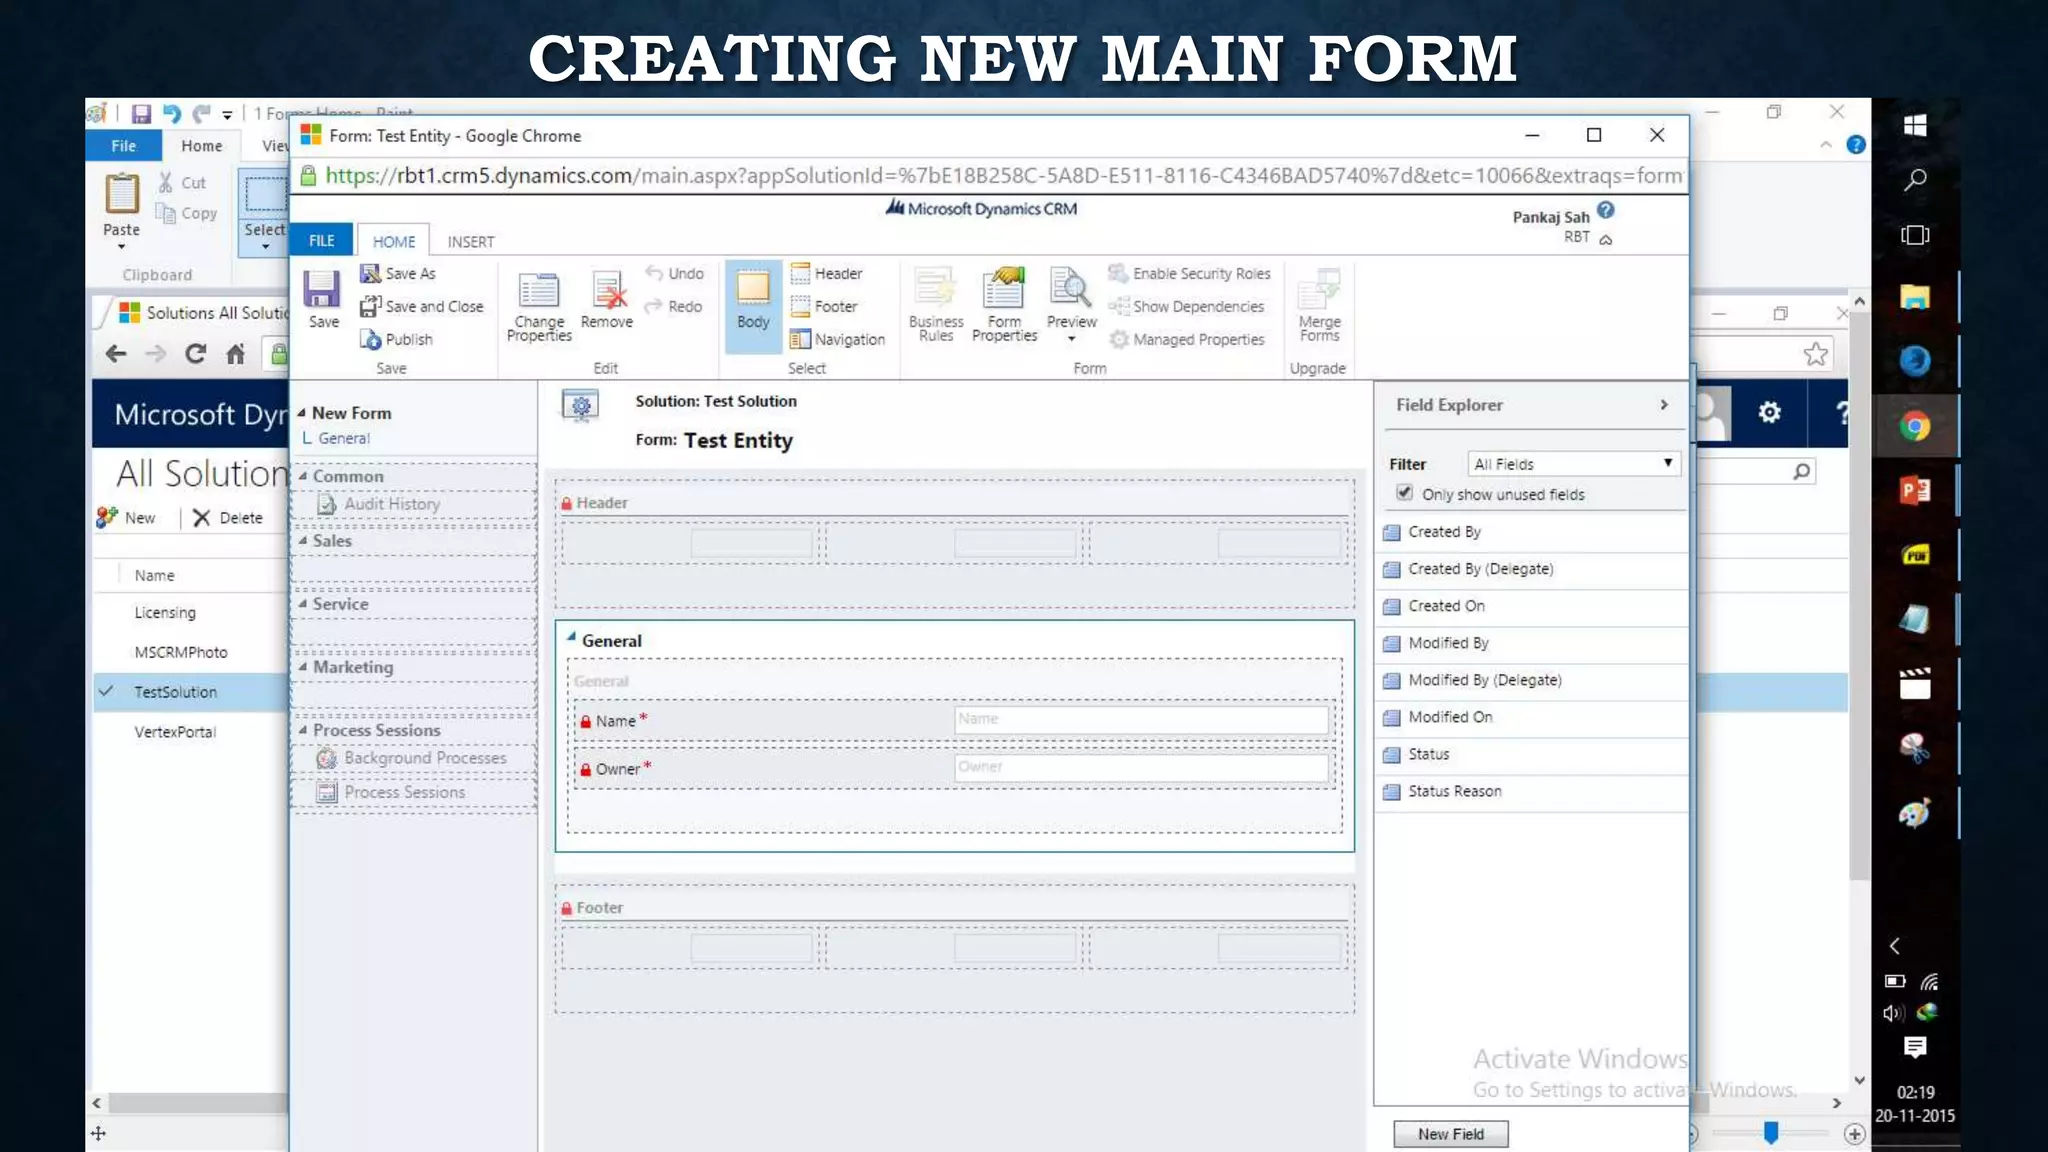Click the New Field button
Screen dimensions: 2048x1152
point(1450,1133)
